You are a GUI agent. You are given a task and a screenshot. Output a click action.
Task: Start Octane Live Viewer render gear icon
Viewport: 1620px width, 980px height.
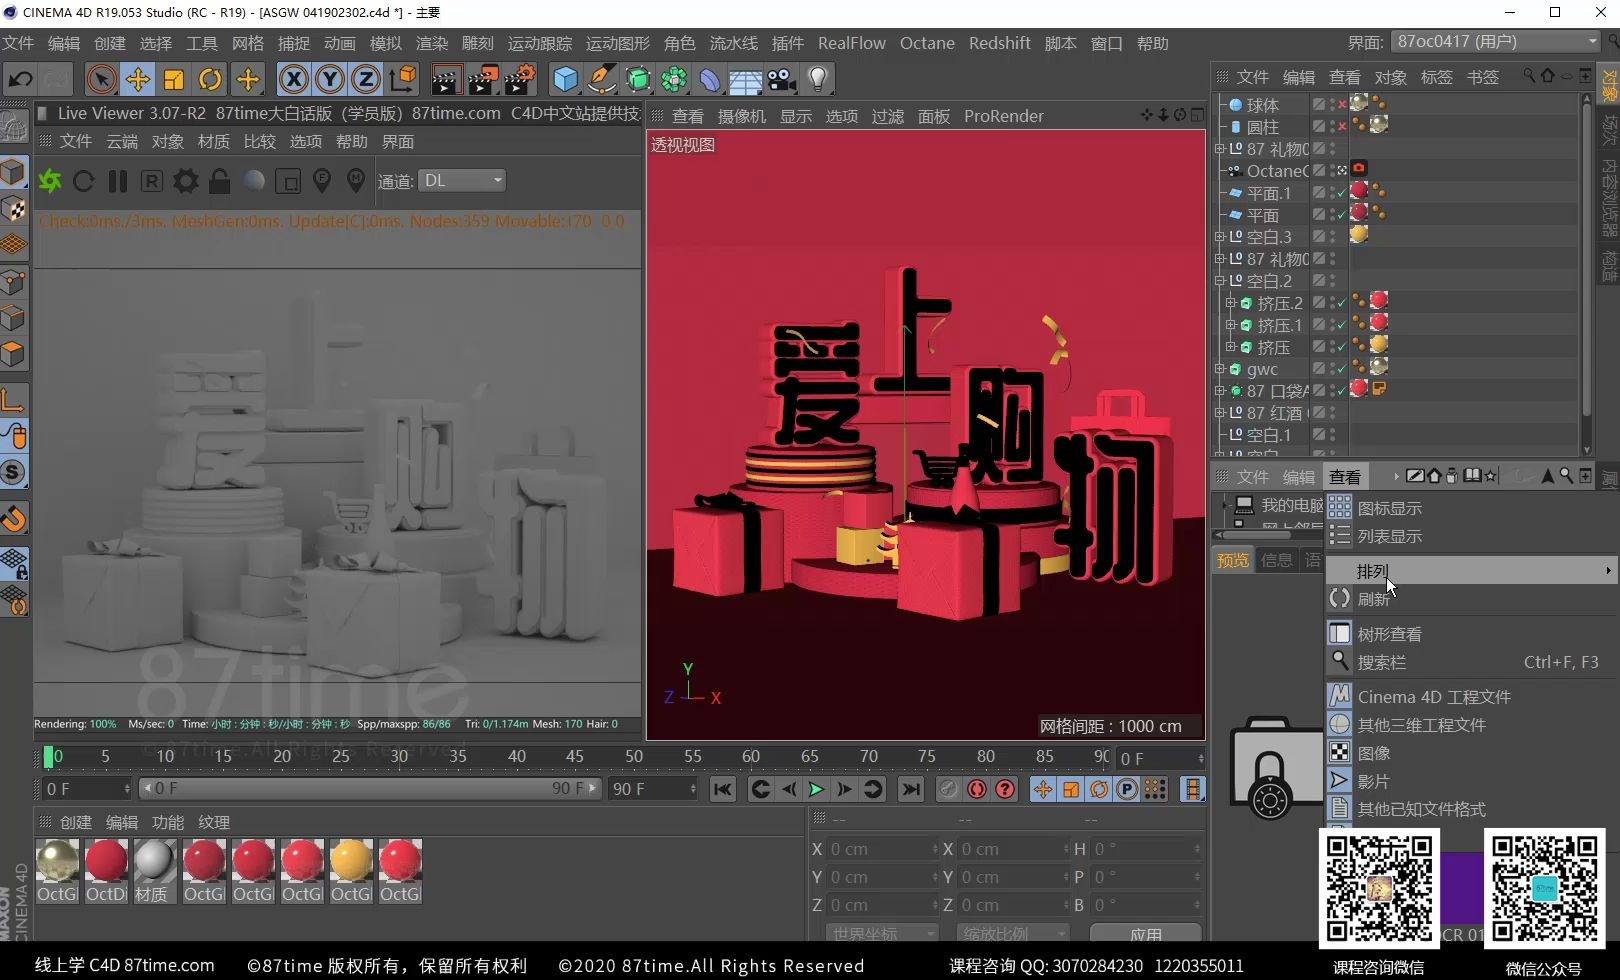point(50,181)
